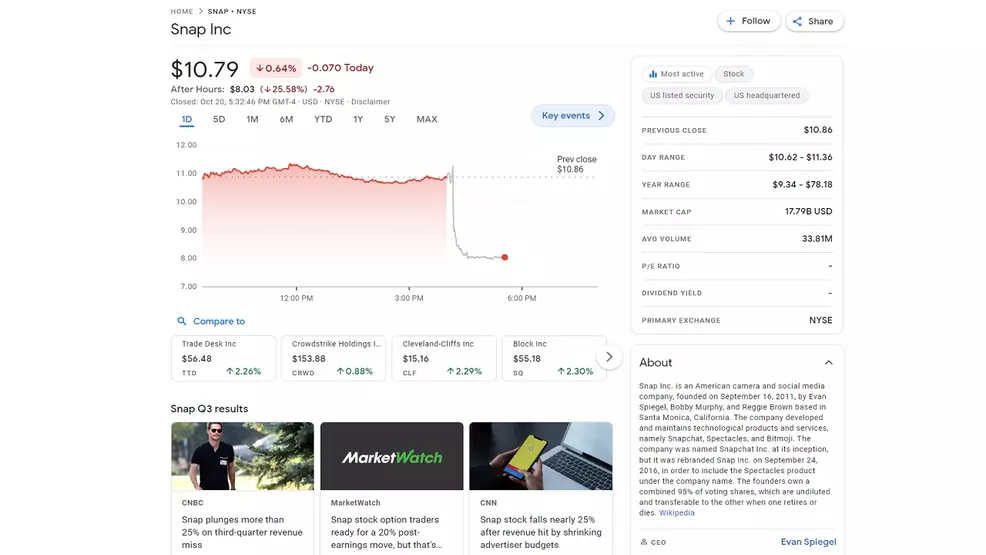The width and height of the screenshot is (986, 555).
Task: Click the Most active bar chart icon
Action: [x=653, y=74]
